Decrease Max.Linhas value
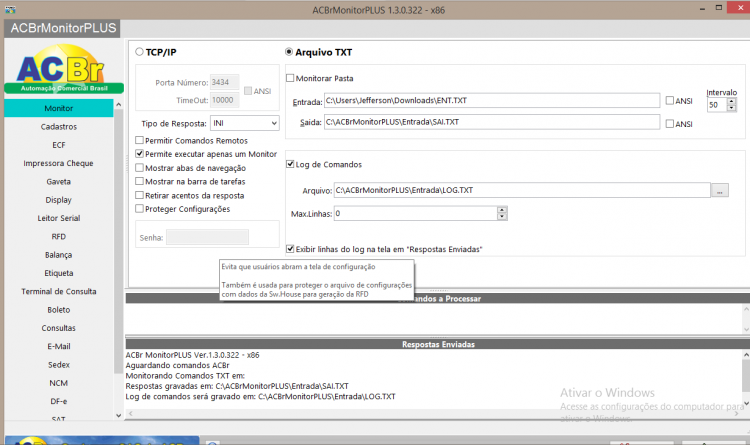This screenshot has width=750, height=445. 502,217
